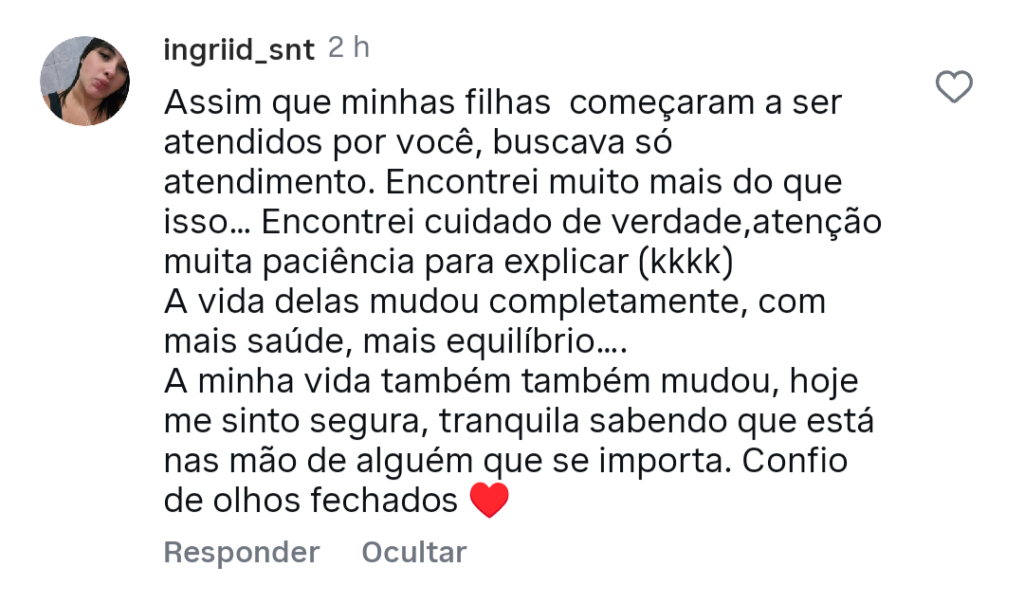This screenshot has height=603, width=1024.
Task: Like the comment with the heart icon
Action: [x=954, y=88]
